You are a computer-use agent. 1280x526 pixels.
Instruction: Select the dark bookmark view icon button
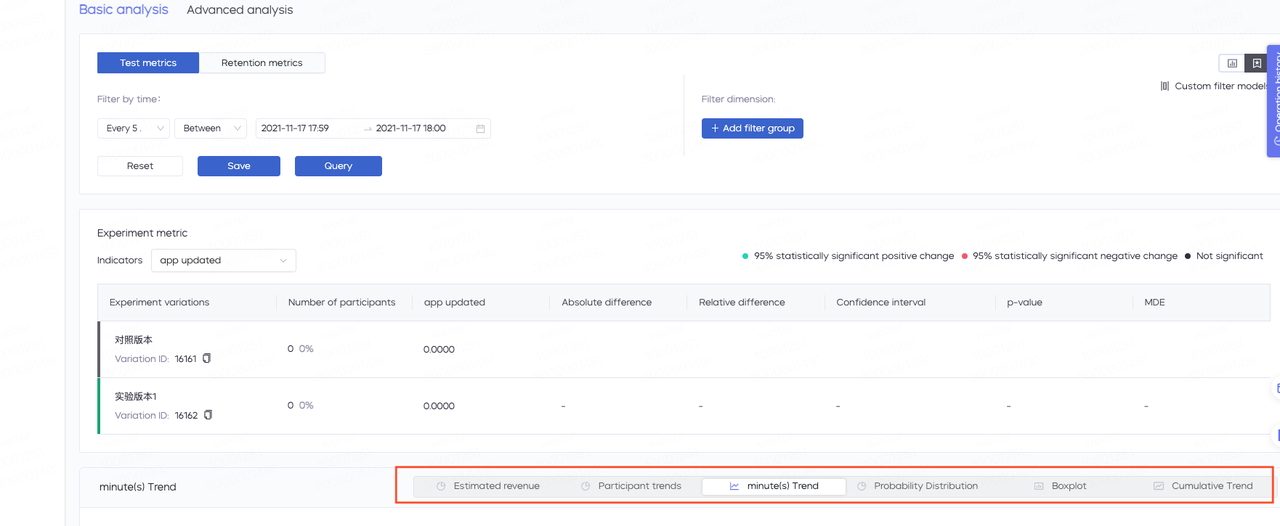click(1256, 63)
